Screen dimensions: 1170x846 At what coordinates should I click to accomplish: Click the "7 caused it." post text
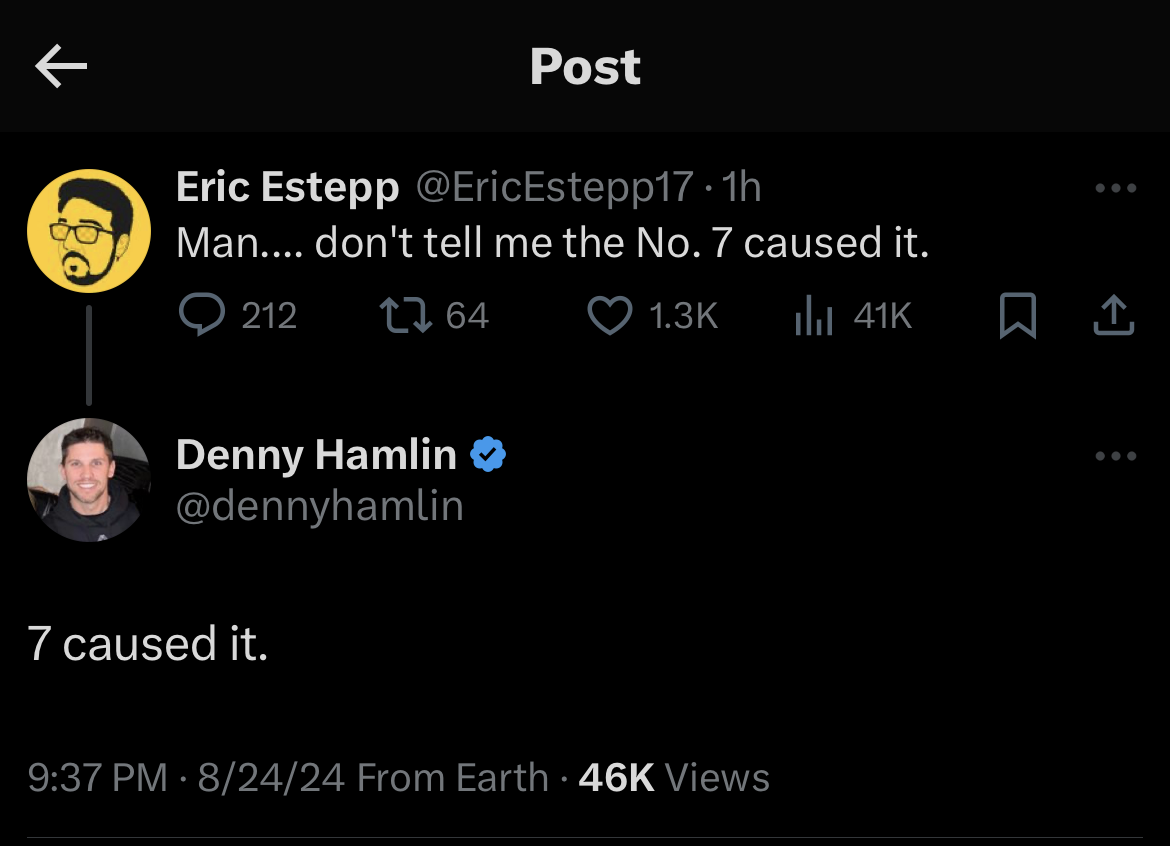point(148,644)
